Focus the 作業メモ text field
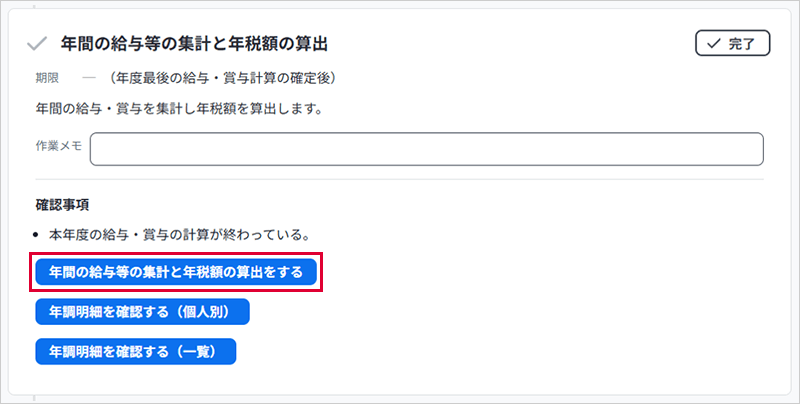The width and height of the screenshot is (800, 404). [x=426, y=149]
